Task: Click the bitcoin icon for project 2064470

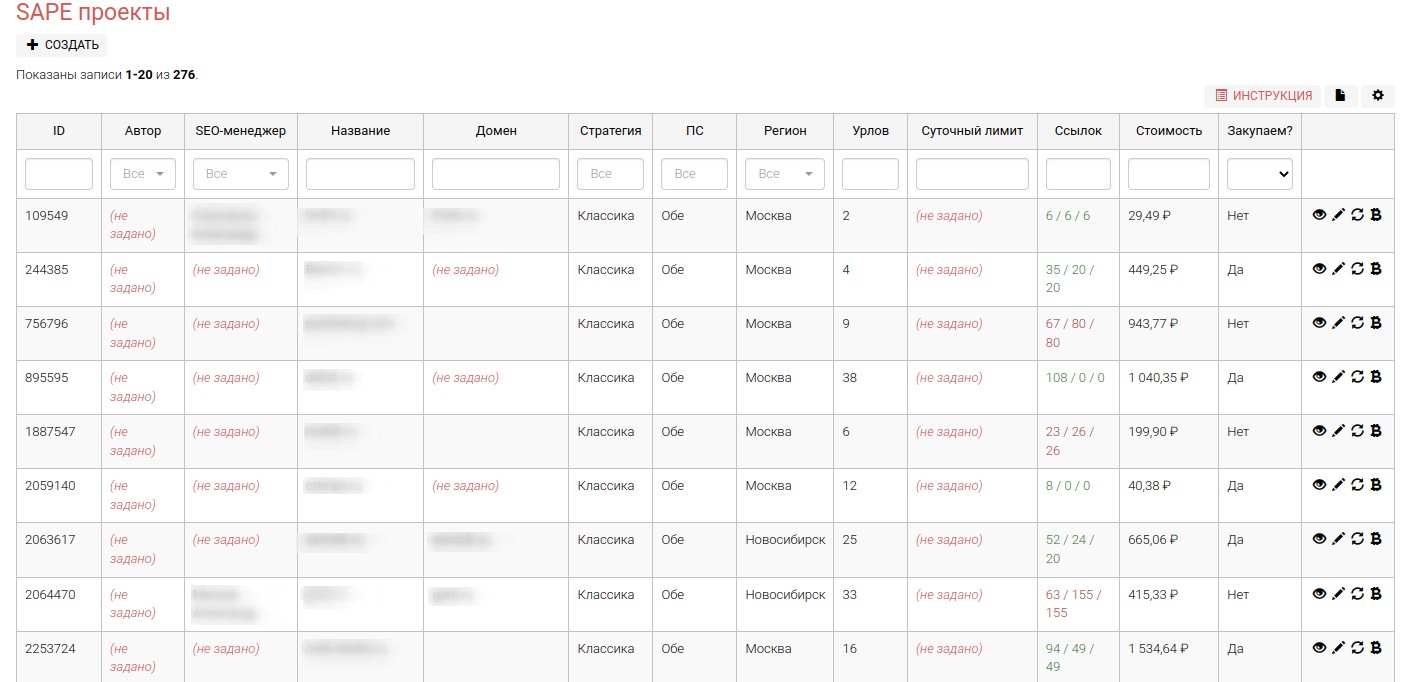Action: coord(1376,594)
